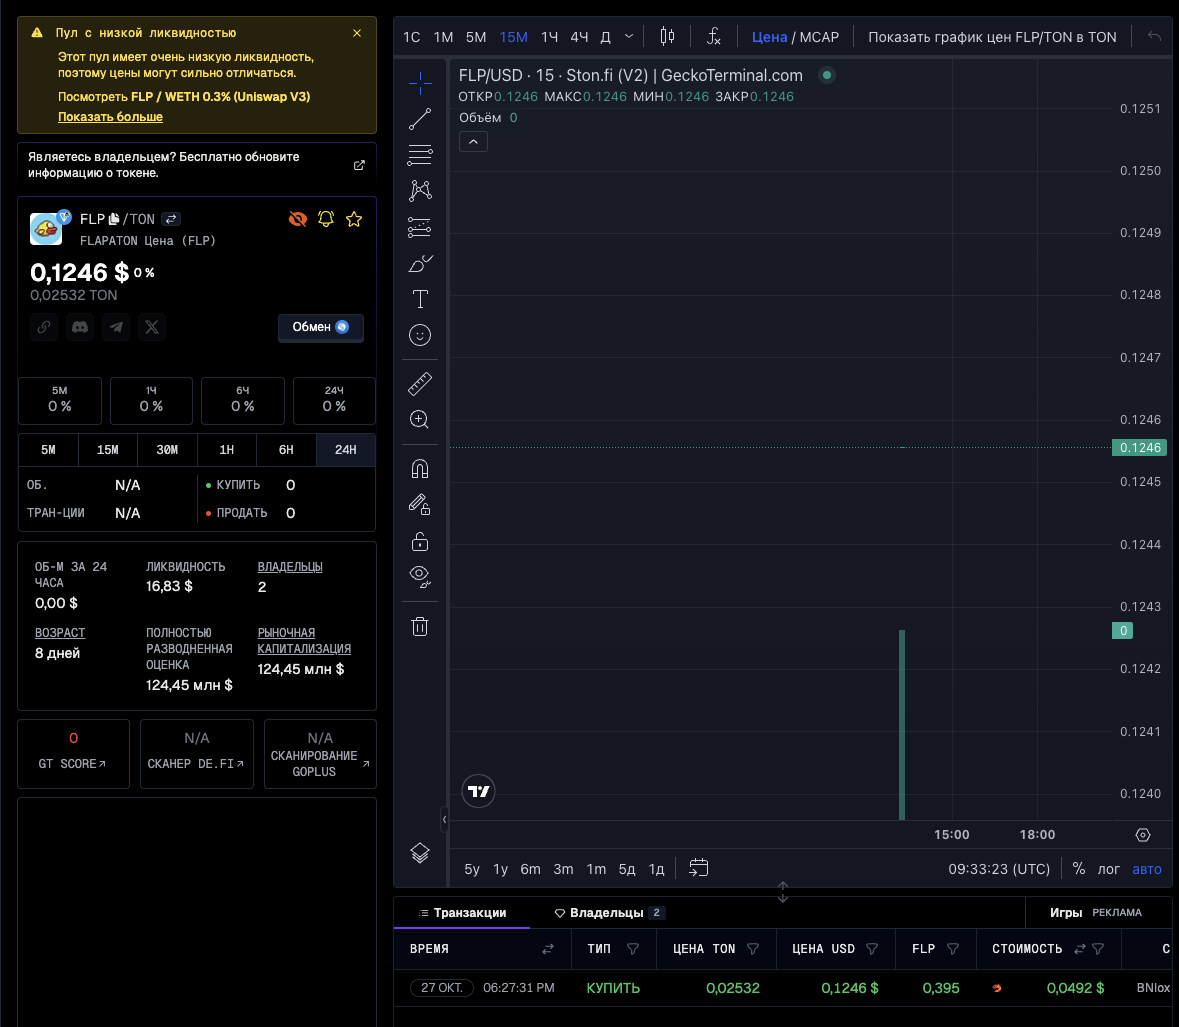
Task: Toggle percent scale on price axis
Action: click(x=1079, y=868)
